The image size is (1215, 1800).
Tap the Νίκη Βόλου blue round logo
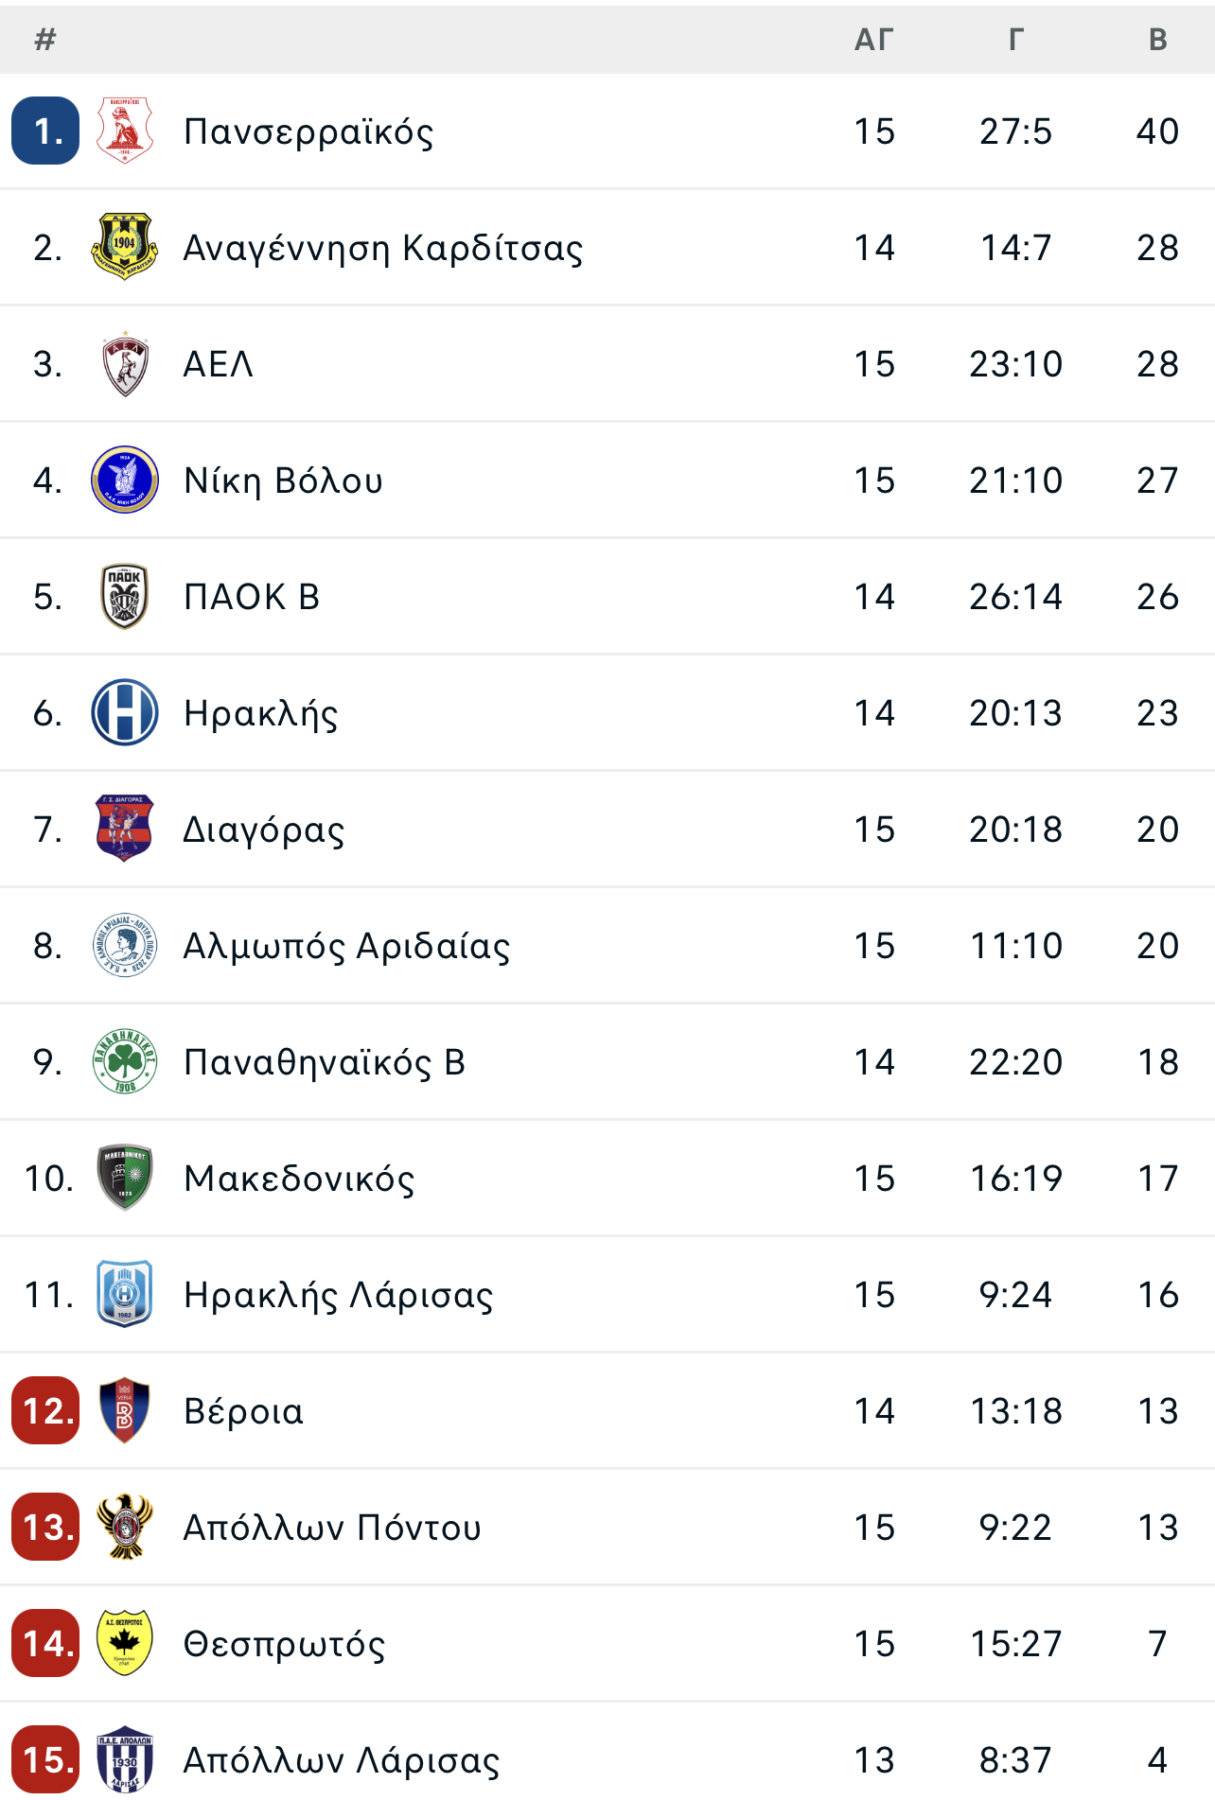[124, 480]
